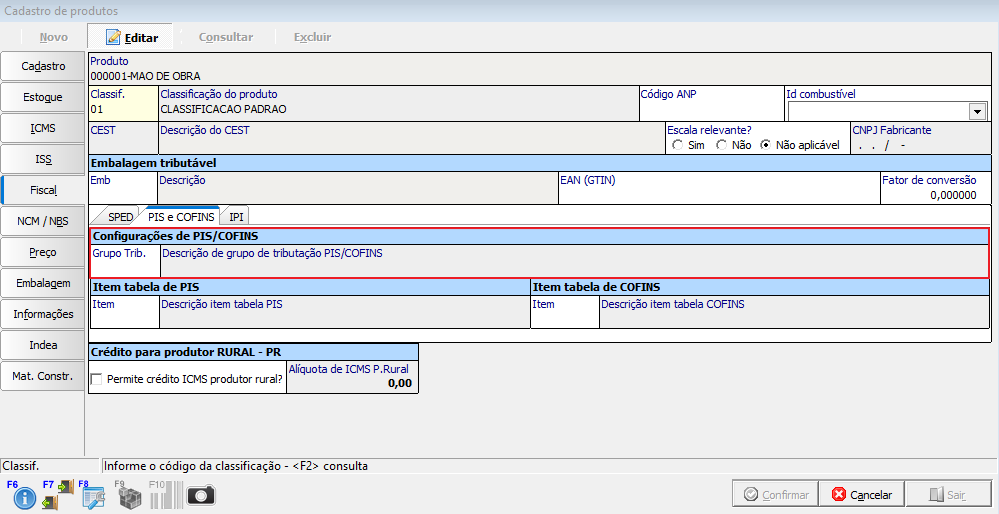Open the Id combustível dropdown
The height and width of the screenshot is (514, 999).
(x=977, y=112)
